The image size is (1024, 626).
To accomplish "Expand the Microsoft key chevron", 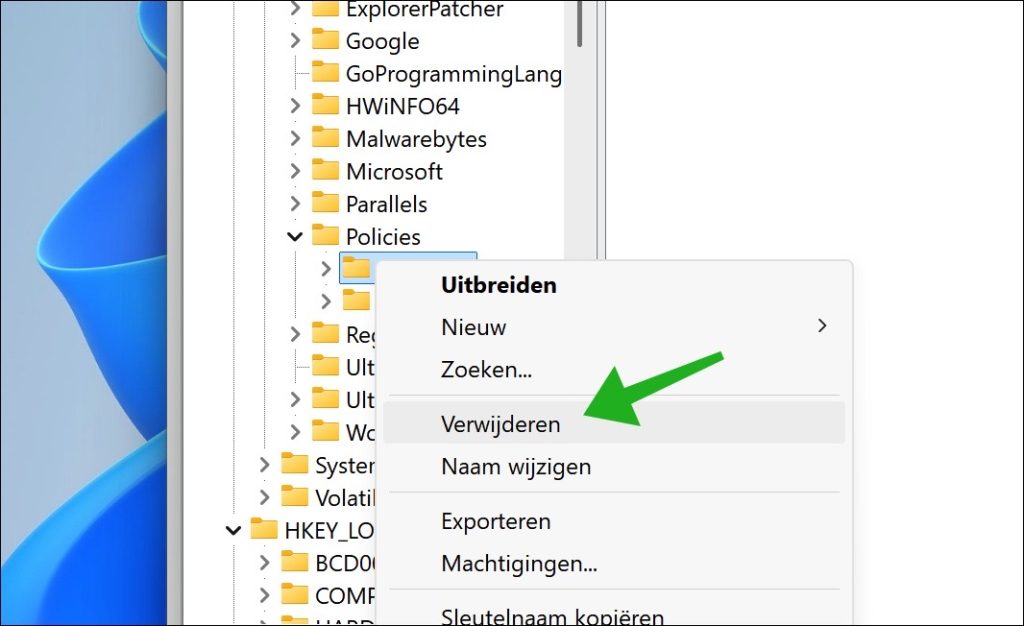I will 293,171.
